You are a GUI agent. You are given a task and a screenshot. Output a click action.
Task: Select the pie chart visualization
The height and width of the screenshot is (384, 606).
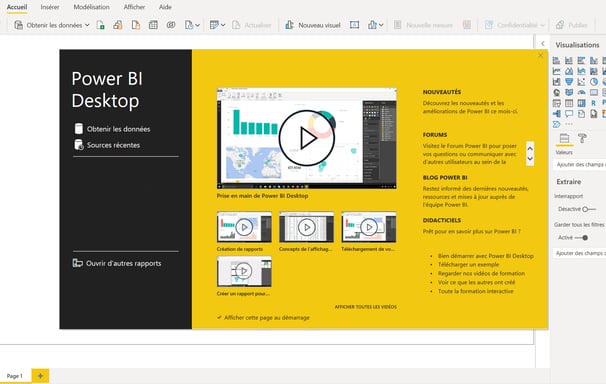pos(594,82)
